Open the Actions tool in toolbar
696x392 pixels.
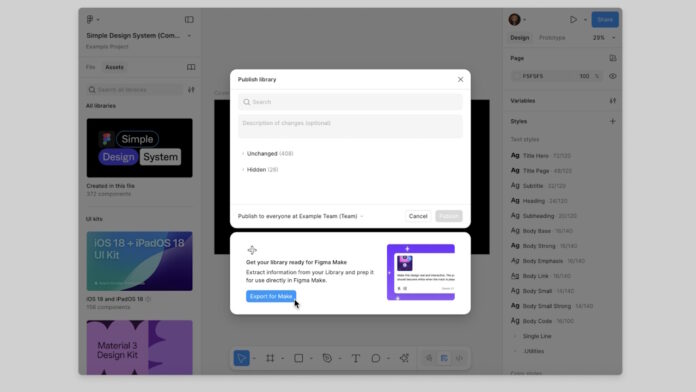[404, 358]
